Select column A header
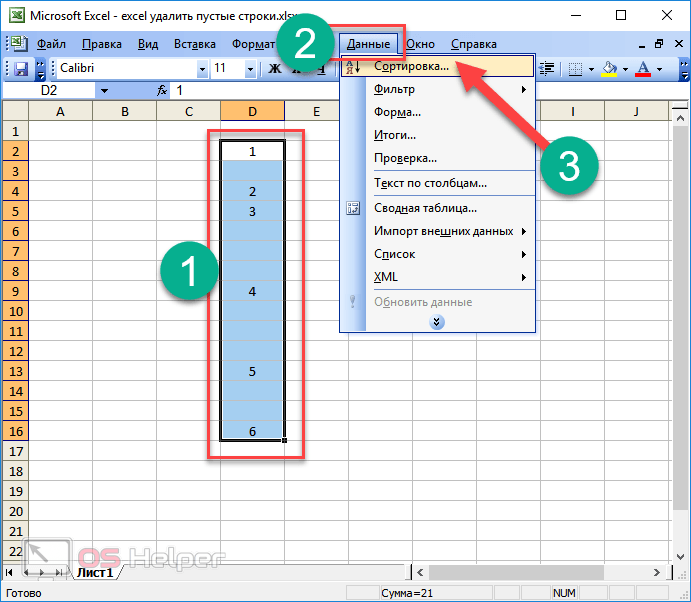 [x=60, y=111]
